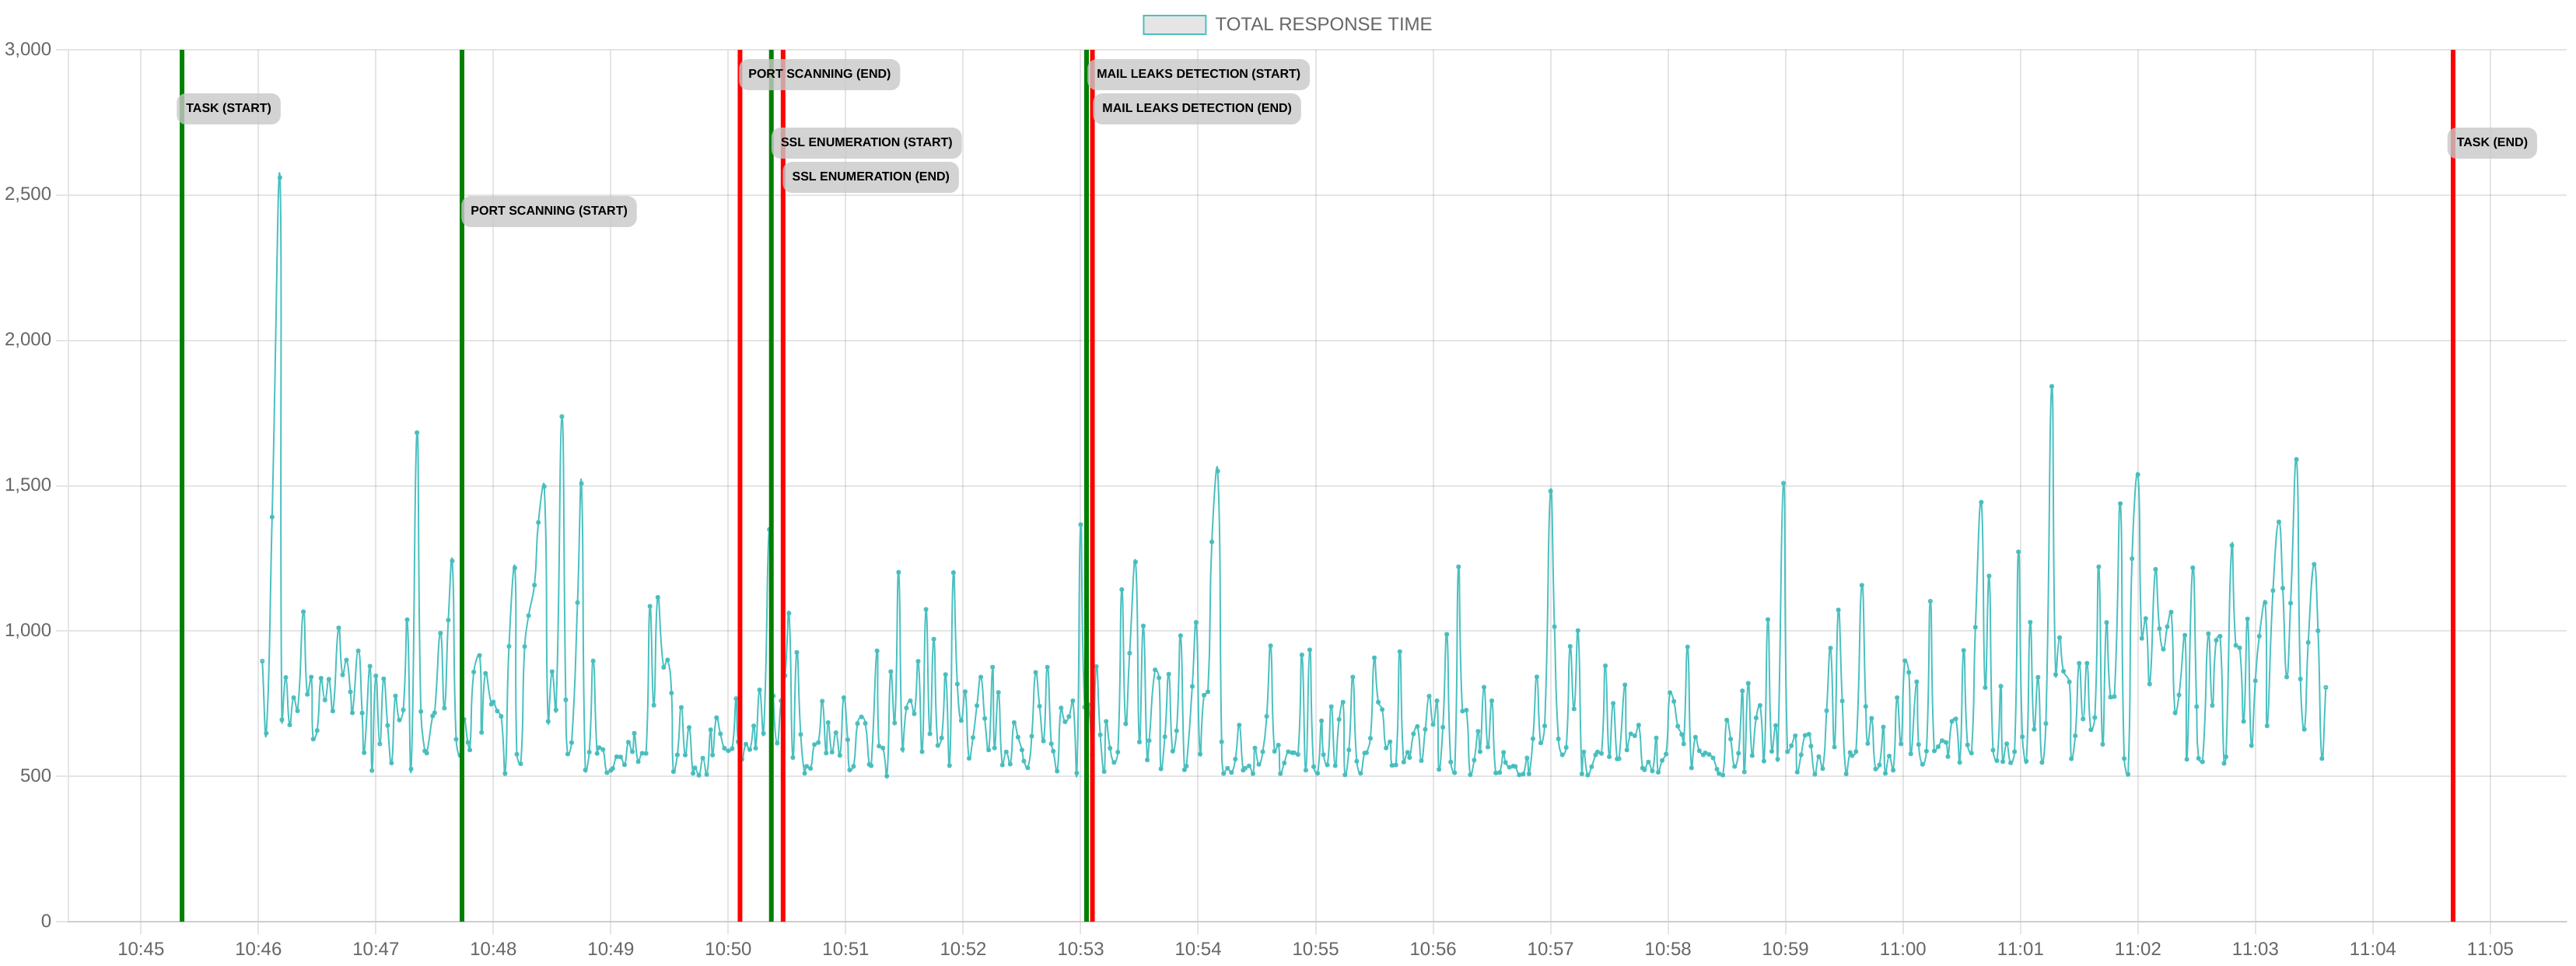This screenshot has width=2576, height=966.
Task: Click the green TASK (START) vertical line
Action: (182, 485)
